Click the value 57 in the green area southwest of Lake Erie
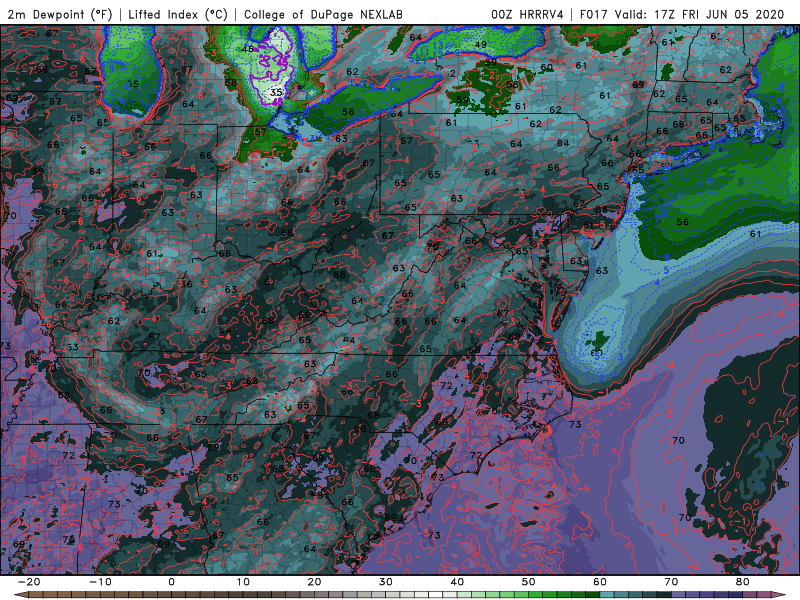The image size is (800, 600). tap(261, 132)
